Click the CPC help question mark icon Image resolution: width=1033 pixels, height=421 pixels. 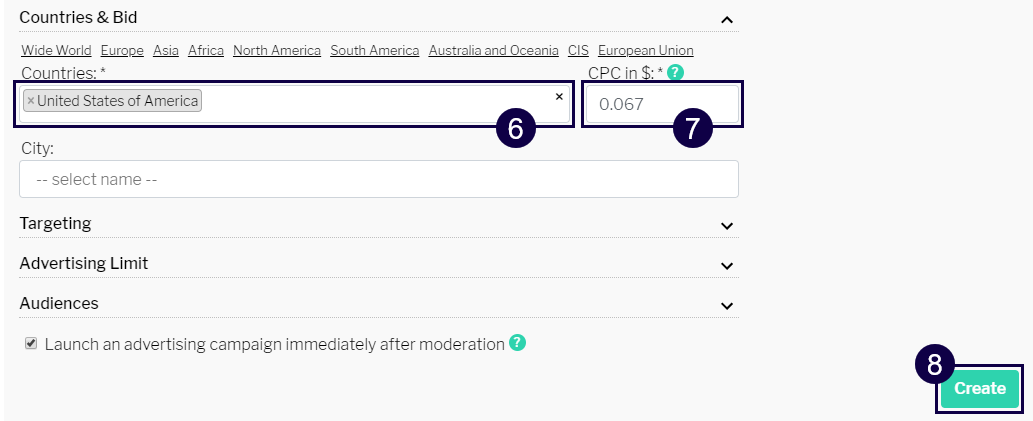click(x=676, y=72)
